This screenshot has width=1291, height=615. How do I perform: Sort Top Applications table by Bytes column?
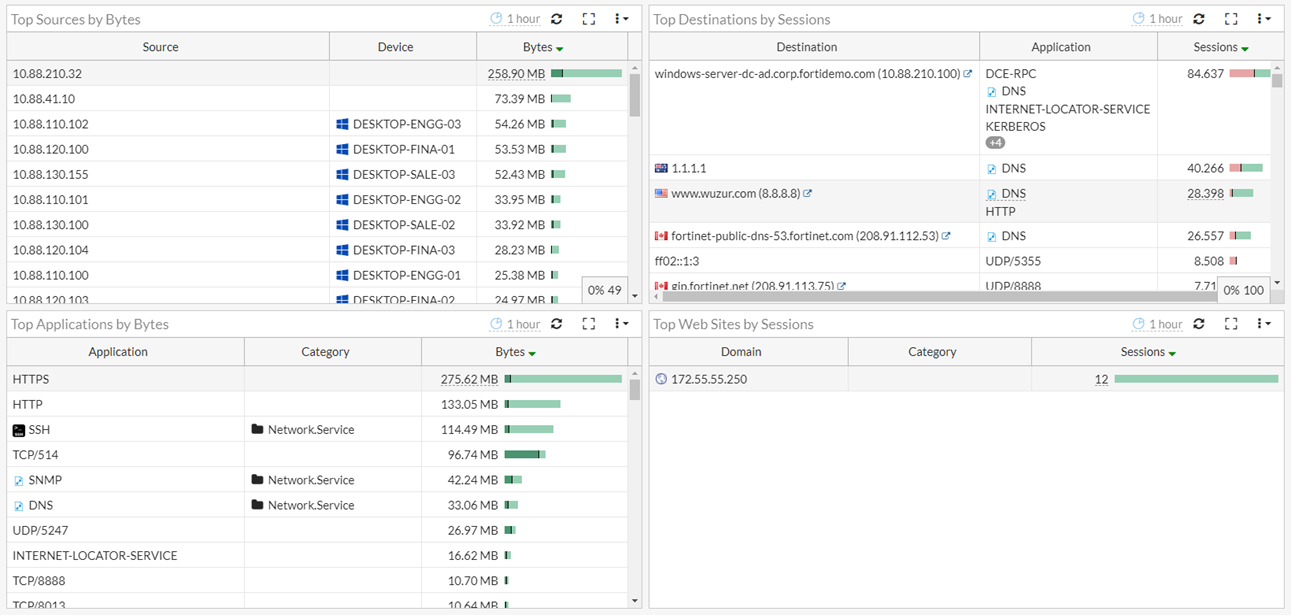(x=525, y=352)
